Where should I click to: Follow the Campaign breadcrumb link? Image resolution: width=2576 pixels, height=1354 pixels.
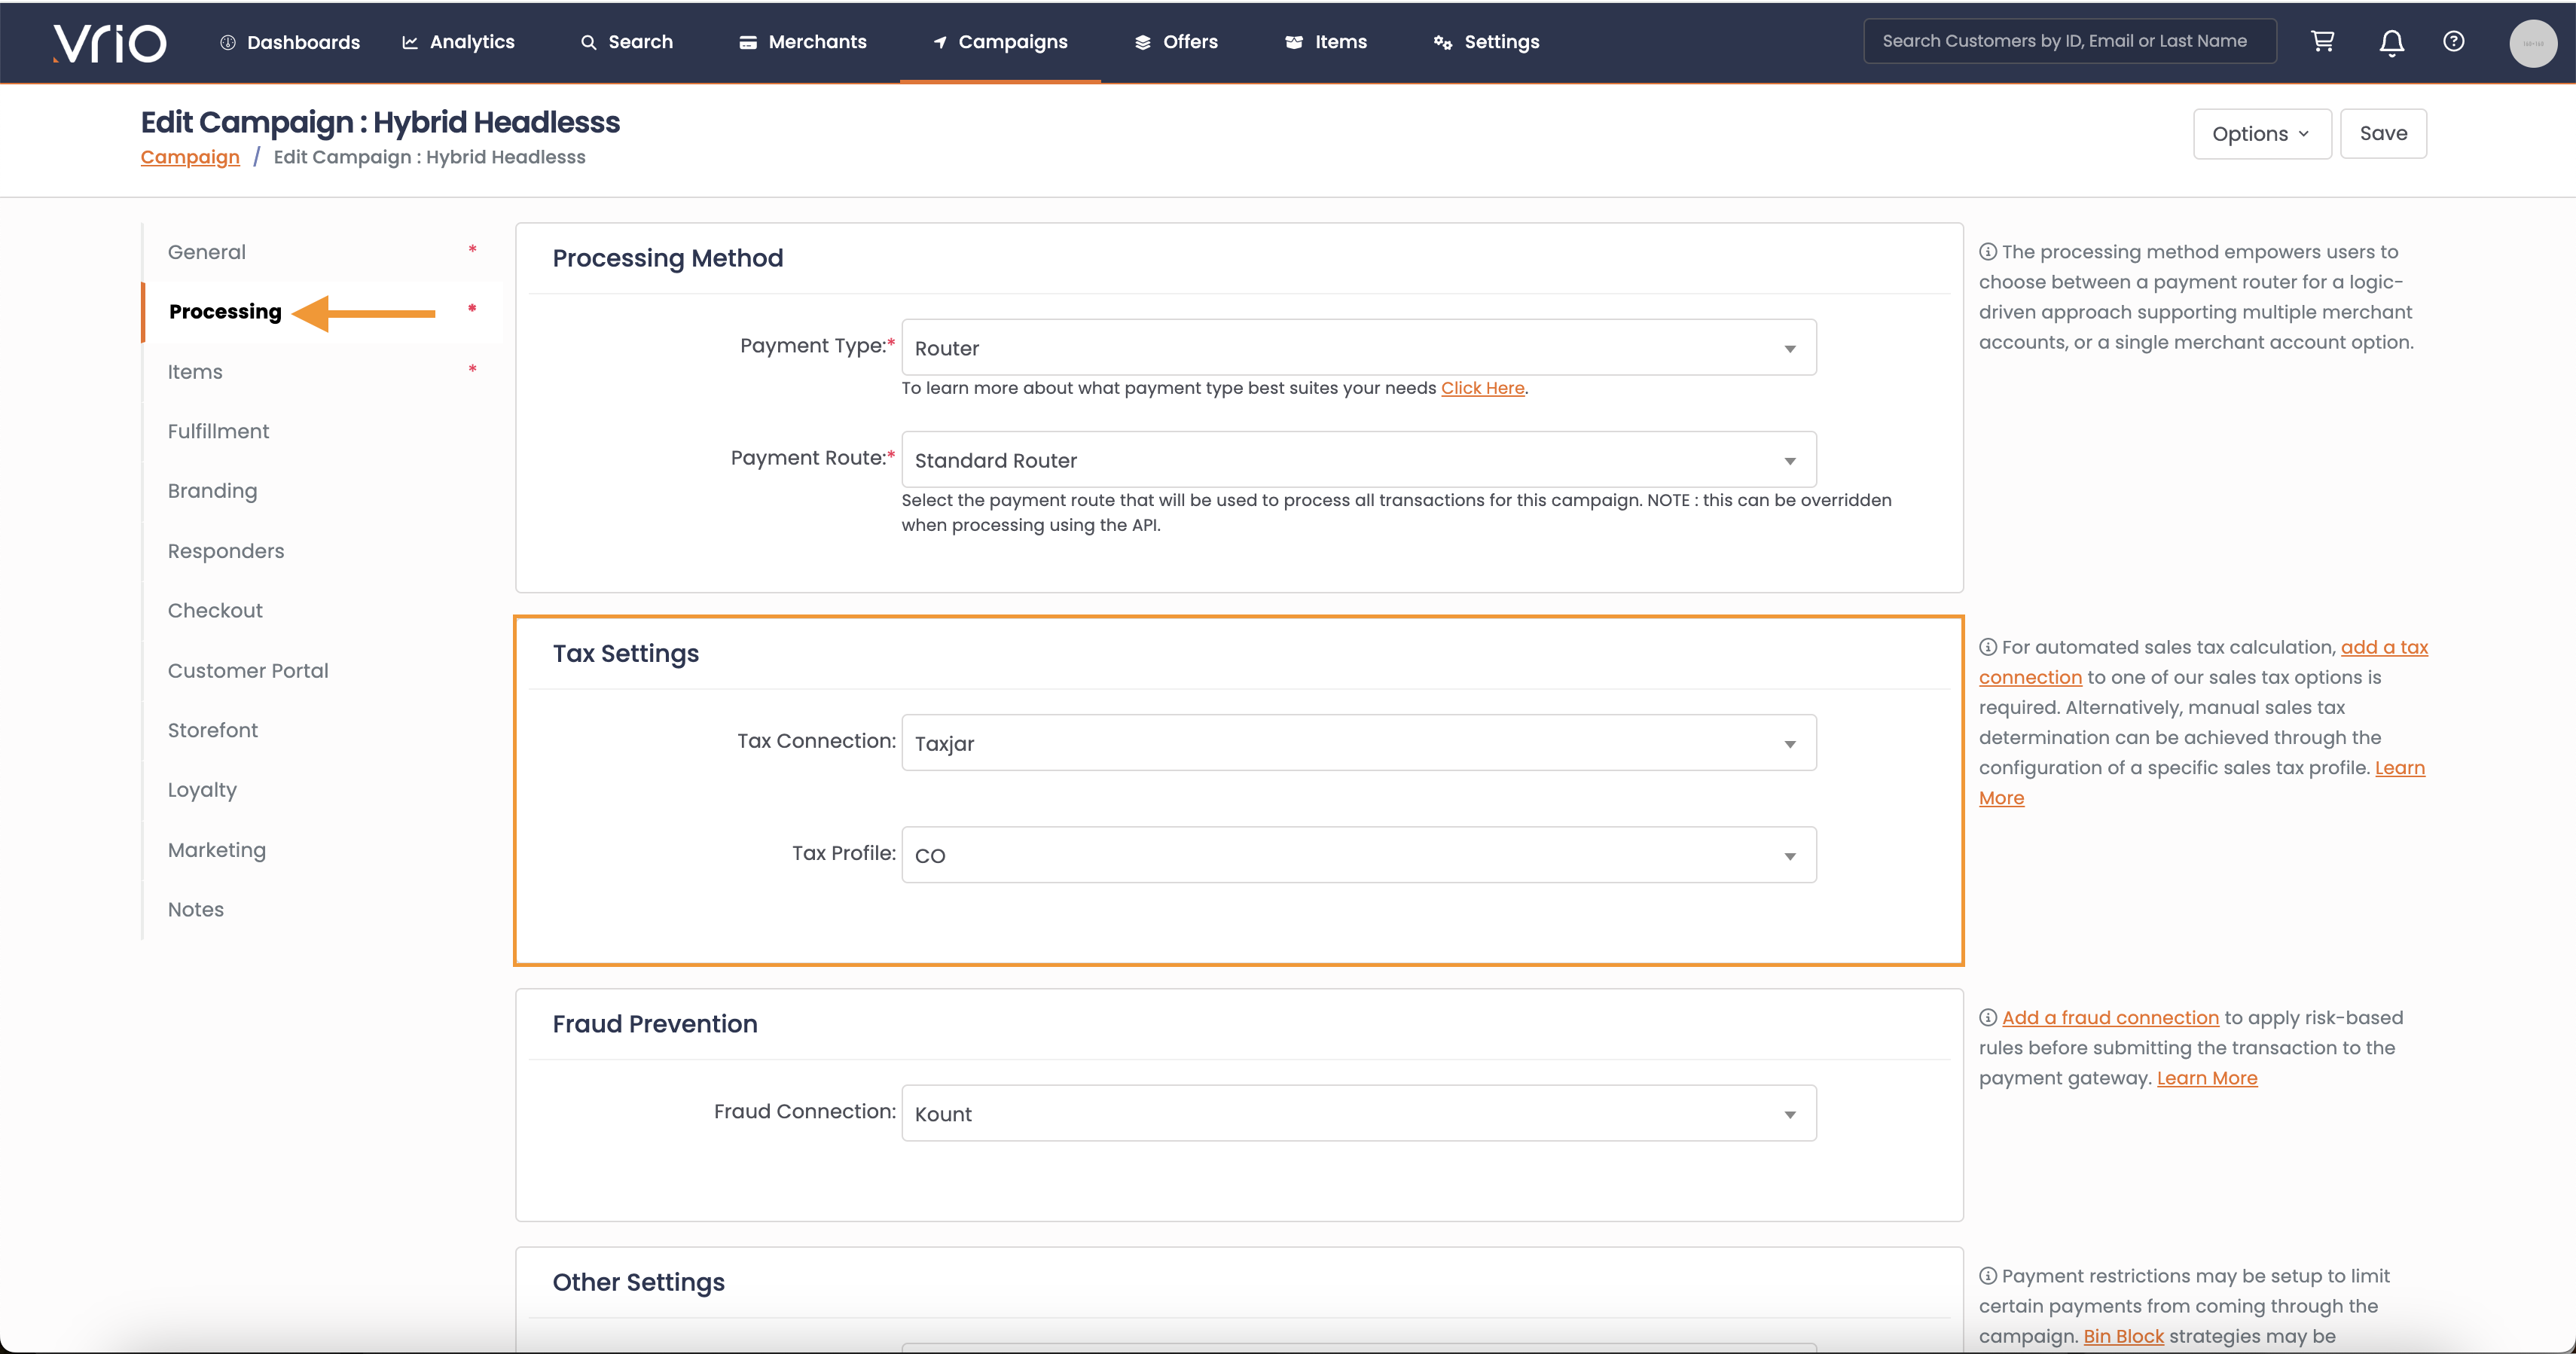[190, 157]
